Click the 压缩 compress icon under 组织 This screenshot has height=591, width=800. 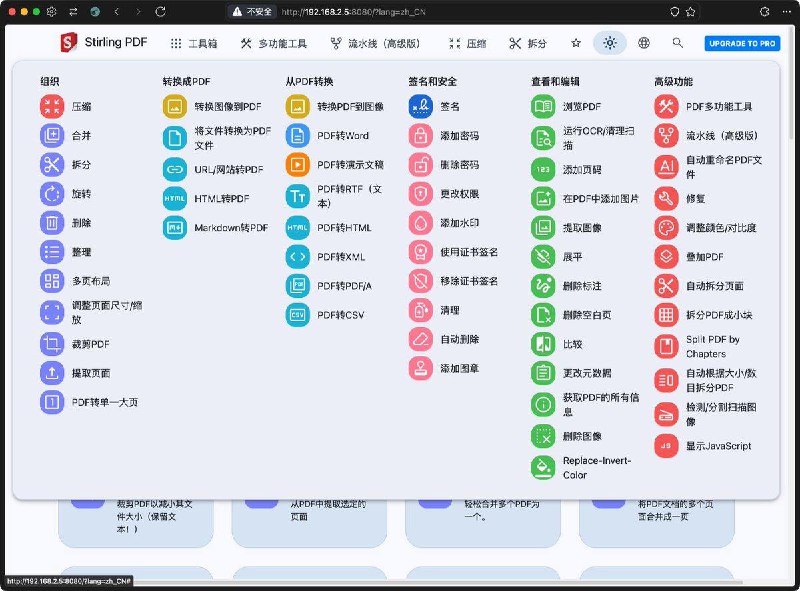[52, 106]
